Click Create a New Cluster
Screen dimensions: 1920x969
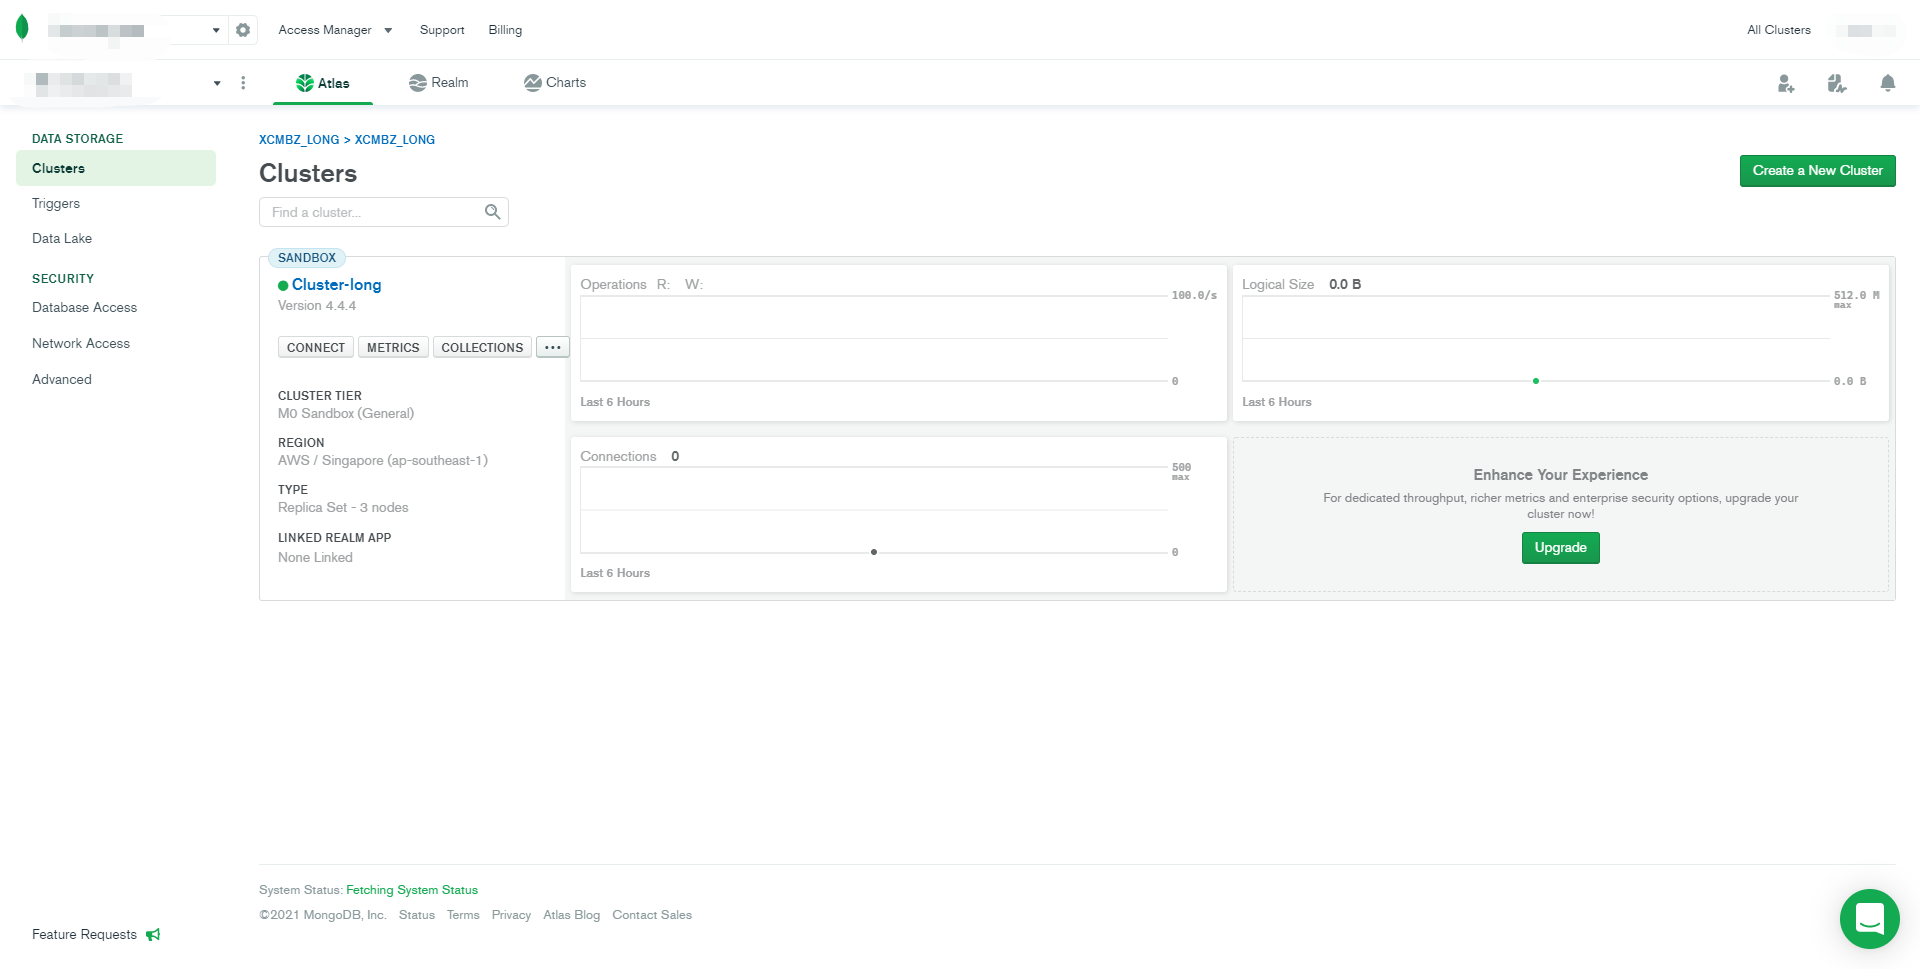pos(1817,170)
